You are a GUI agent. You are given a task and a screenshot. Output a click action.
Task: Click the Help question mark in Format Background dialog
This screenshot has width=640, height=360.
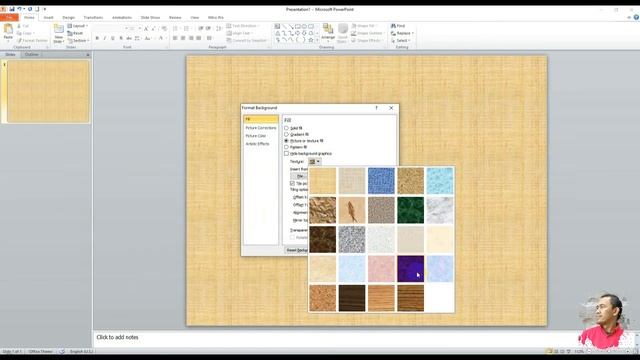[376, 108]
